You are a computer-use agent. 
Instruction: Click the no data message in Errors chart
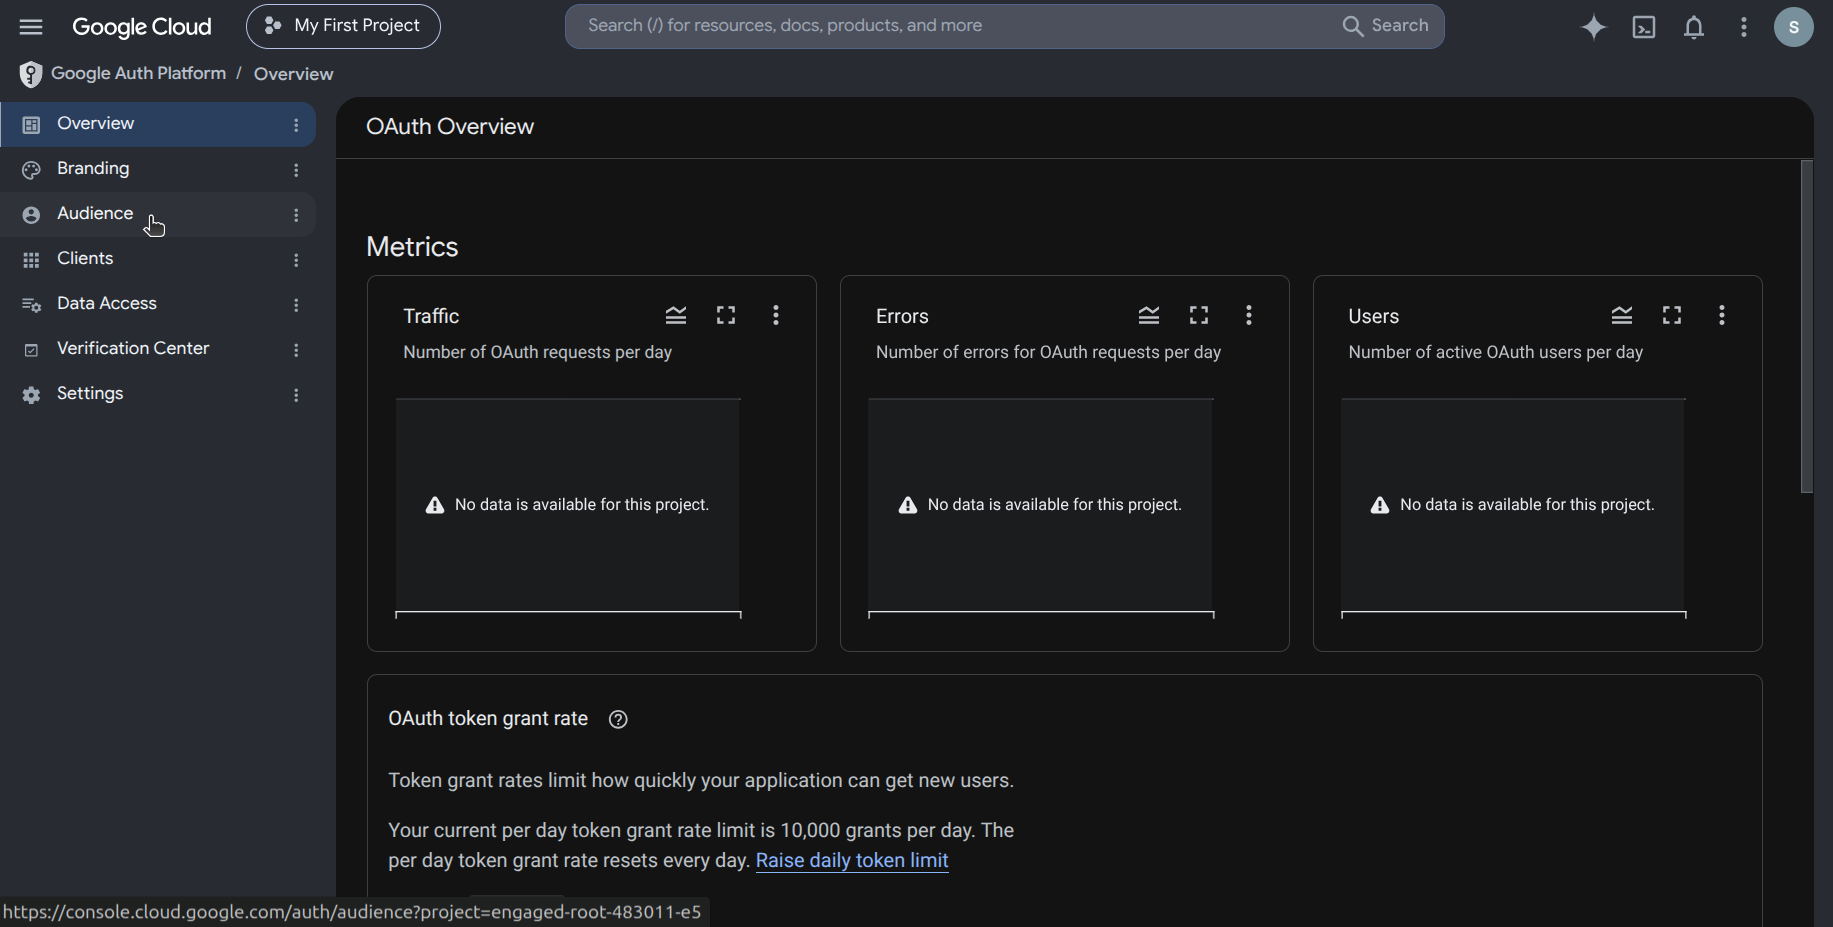1040,505
